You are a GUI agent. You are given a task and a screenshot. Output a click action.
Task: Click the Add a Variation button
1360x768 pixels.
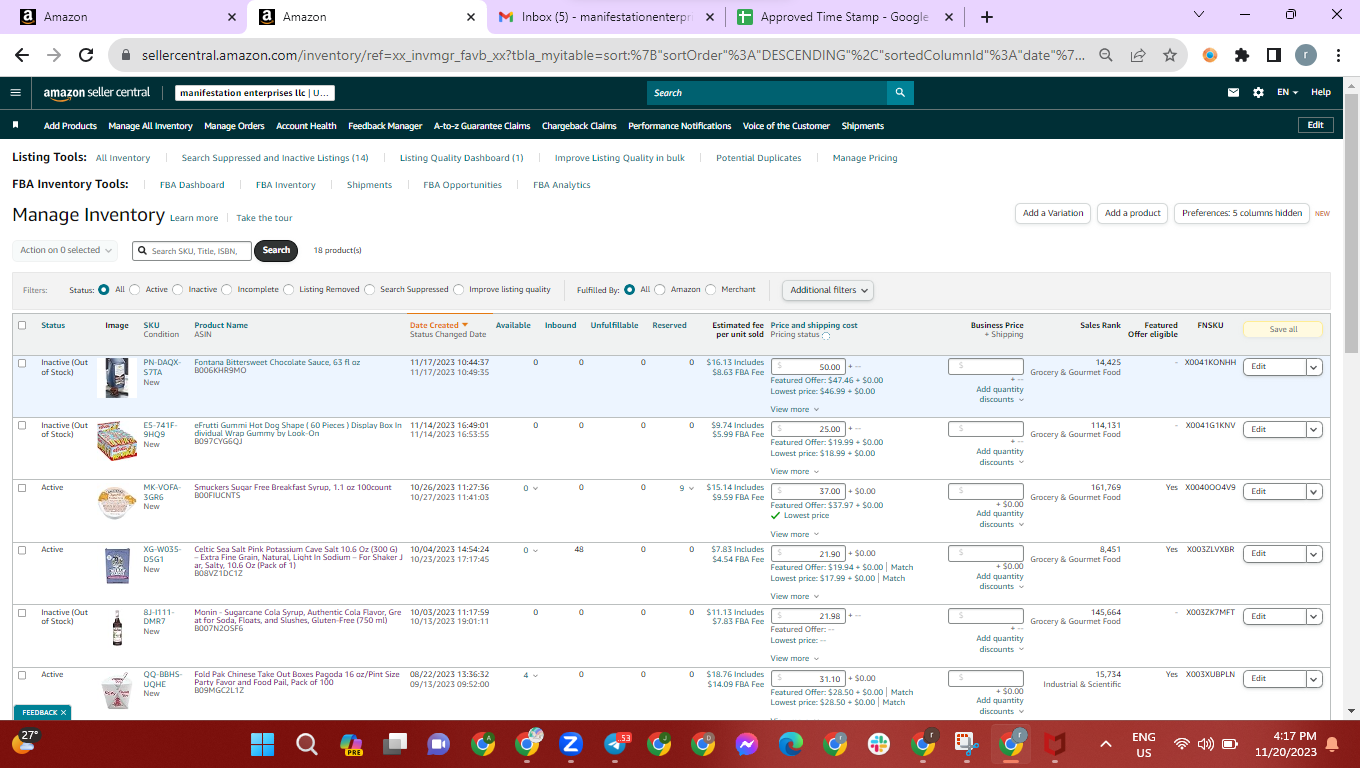1053,213
